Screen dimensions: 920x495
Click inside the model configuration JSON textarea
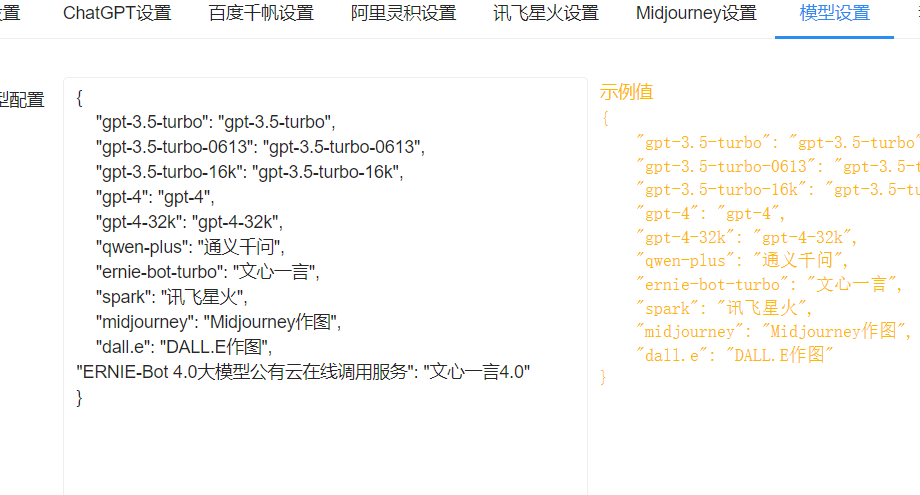pos(325,286)
